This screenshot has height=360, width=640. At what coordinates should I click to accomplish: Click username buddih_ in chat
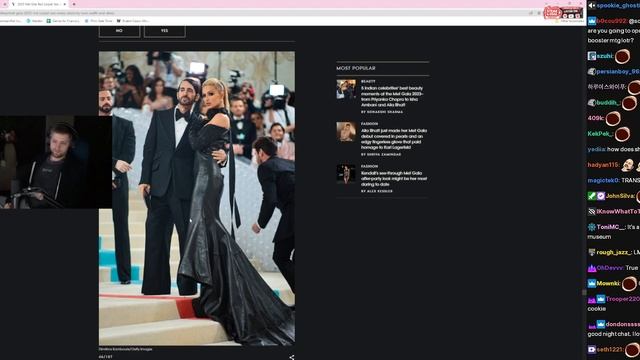pyautogui.click(x=608, y=103)
